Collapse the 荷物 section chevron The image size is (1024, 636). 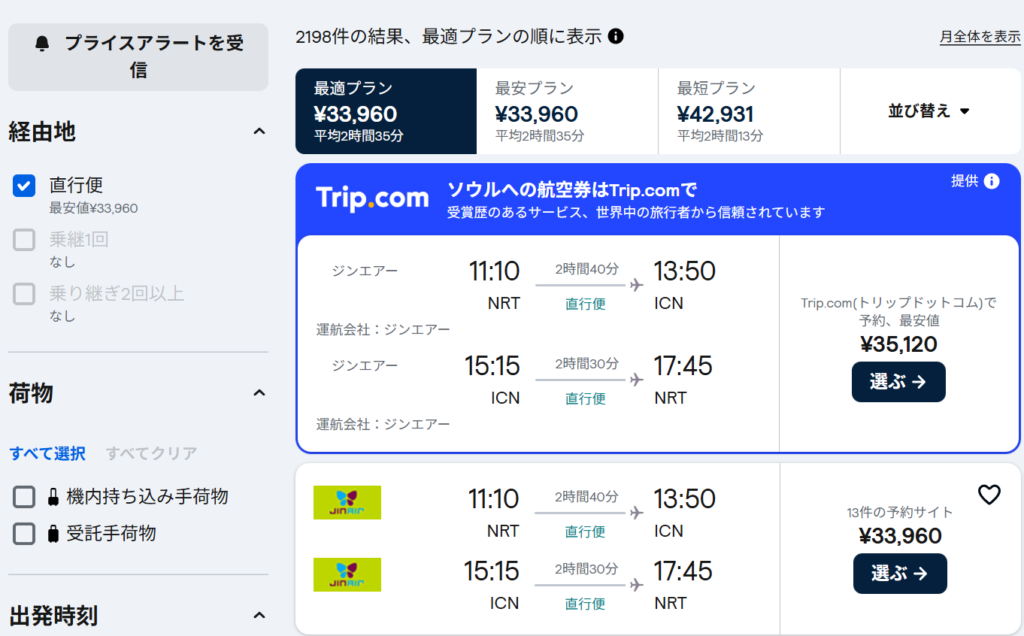click(x=259, y=393)
